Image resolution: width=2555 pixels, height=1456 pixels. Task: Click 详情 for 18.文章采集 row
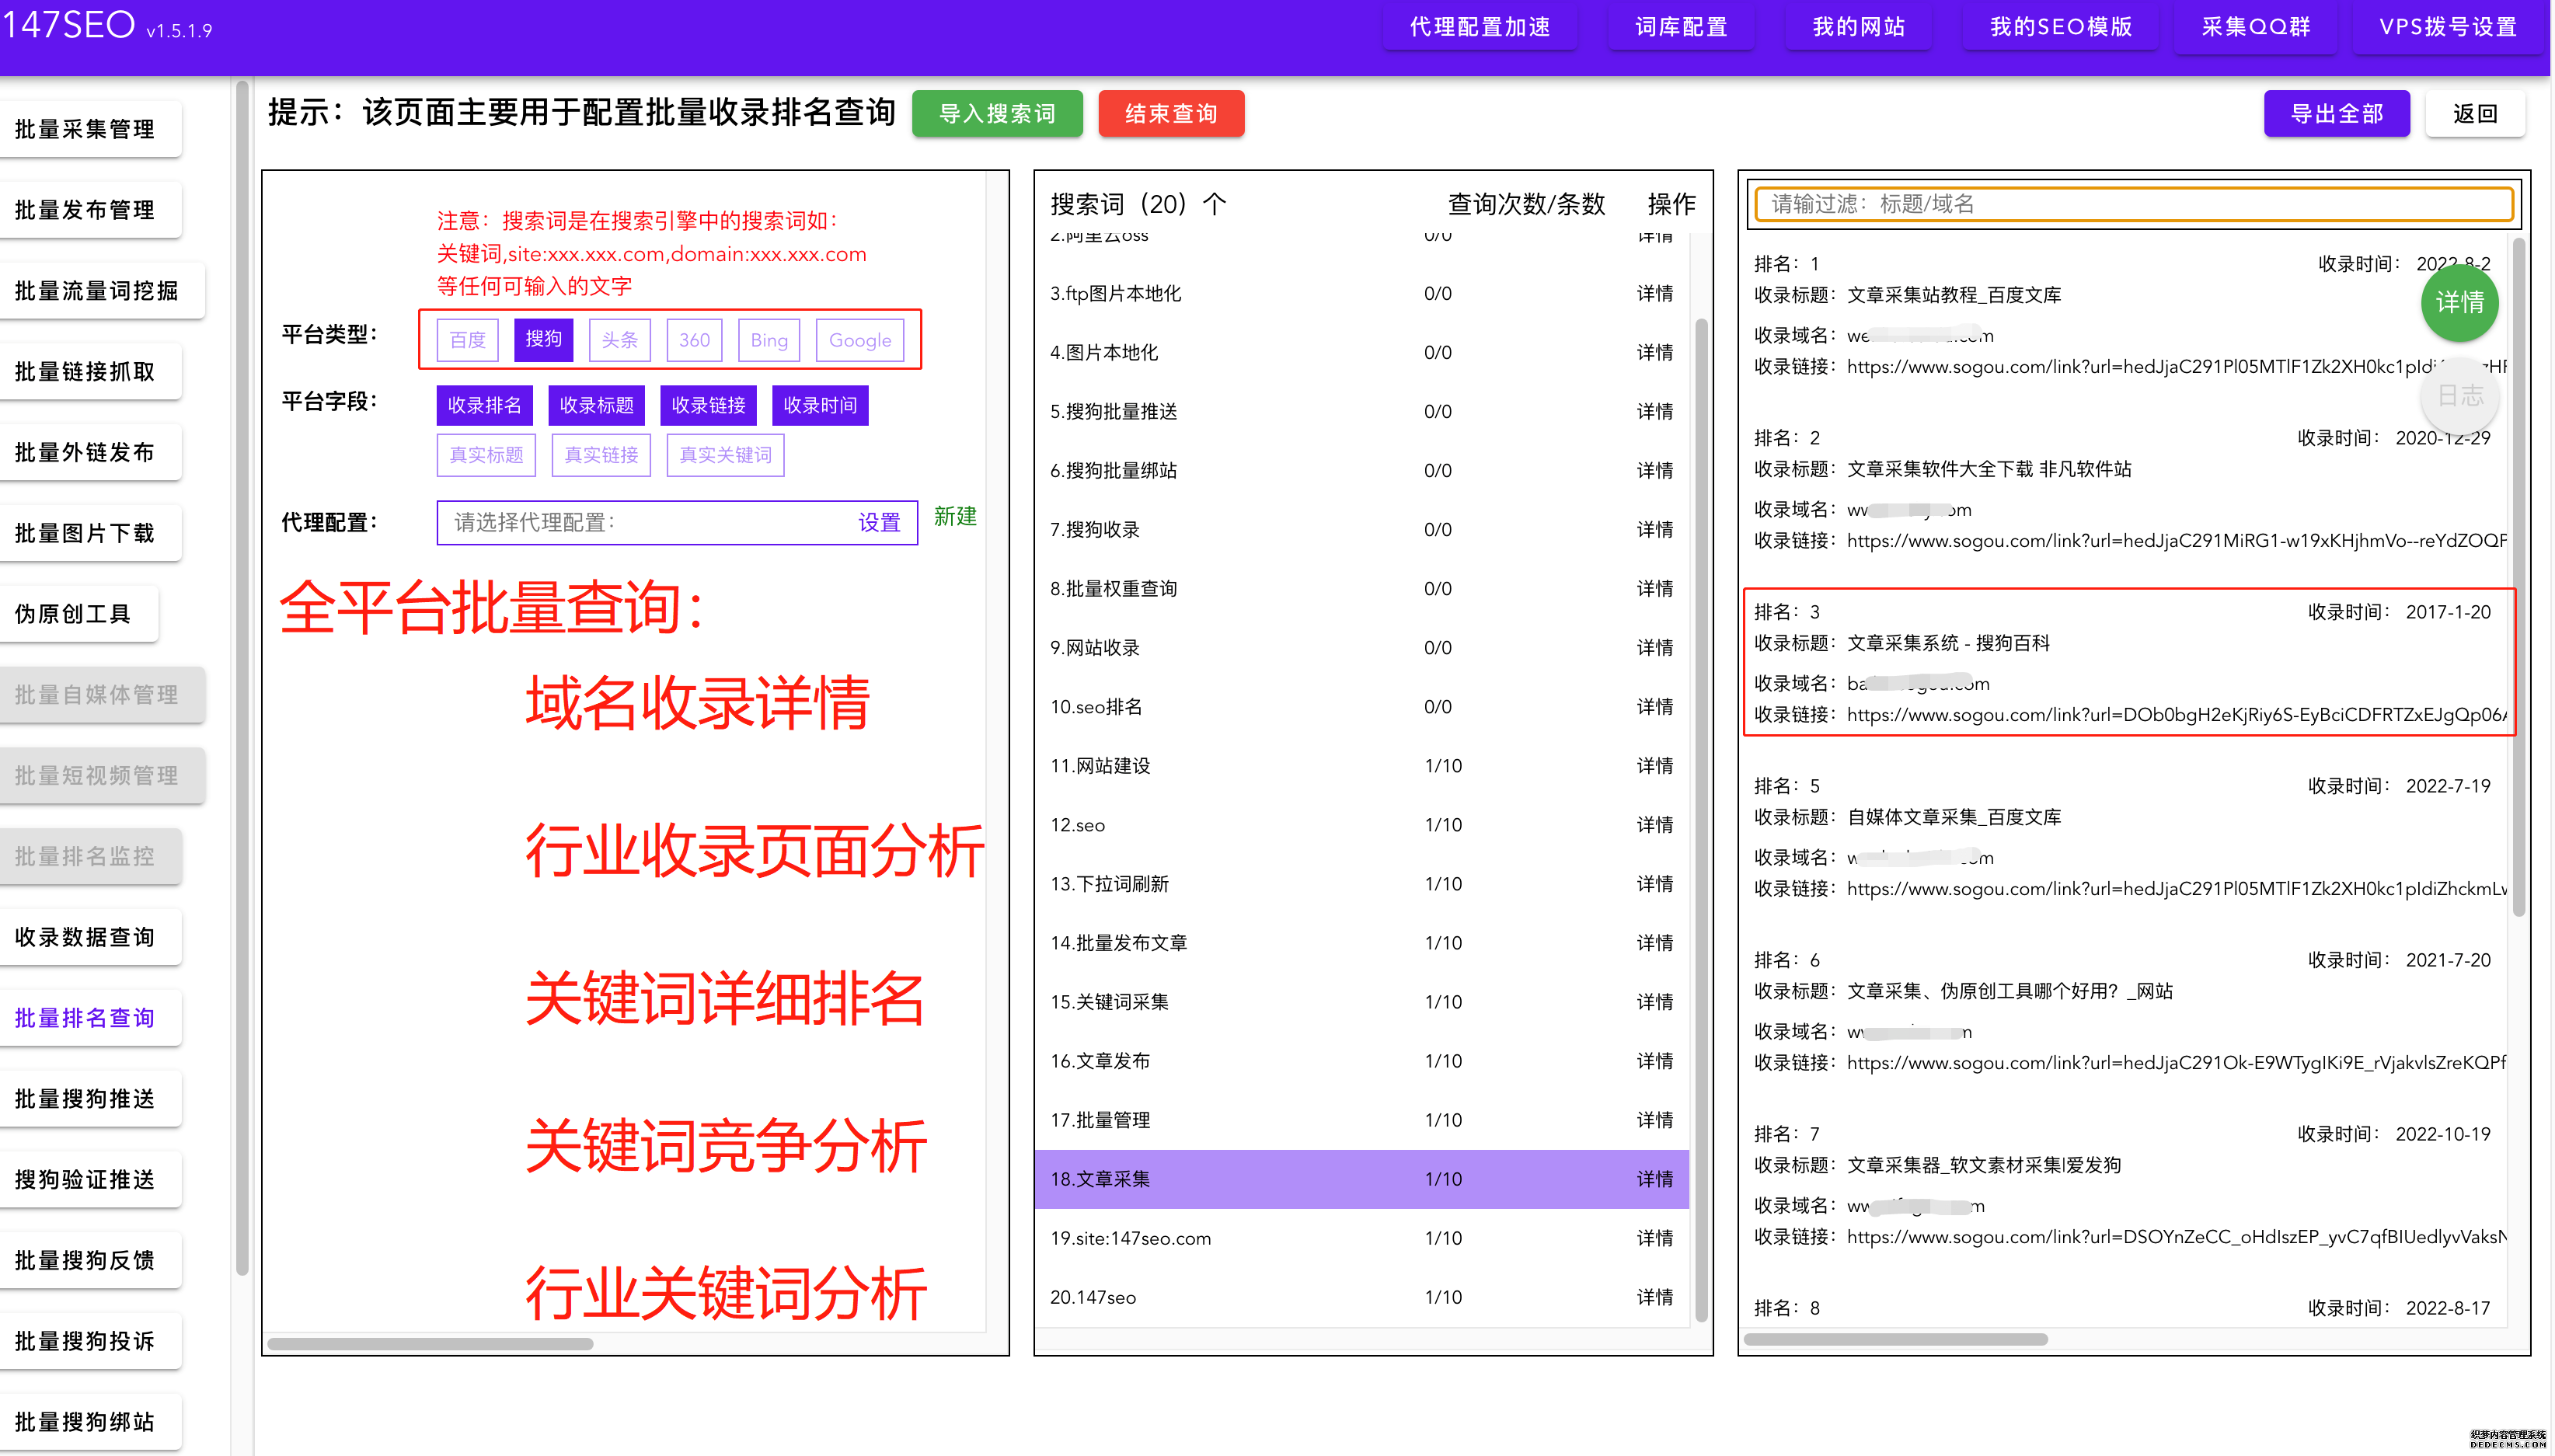click(1654, 1179)
